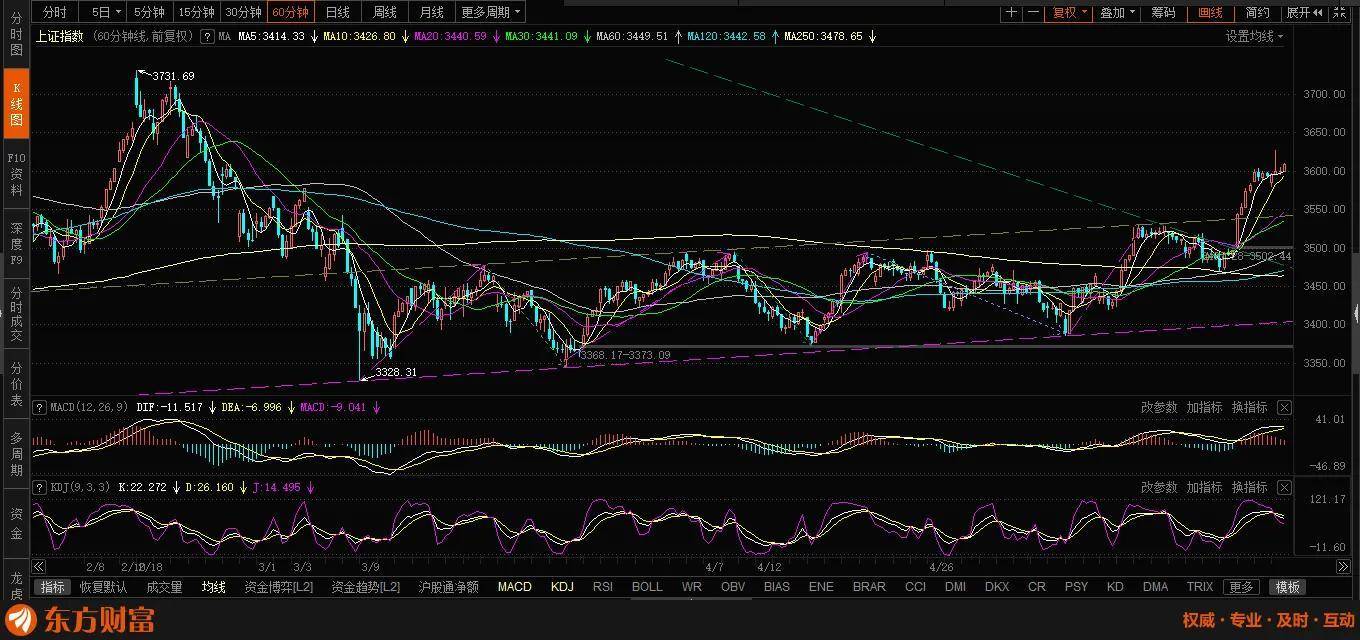Open the 叠加 overlay dropdown

[x=1117, y=12]
